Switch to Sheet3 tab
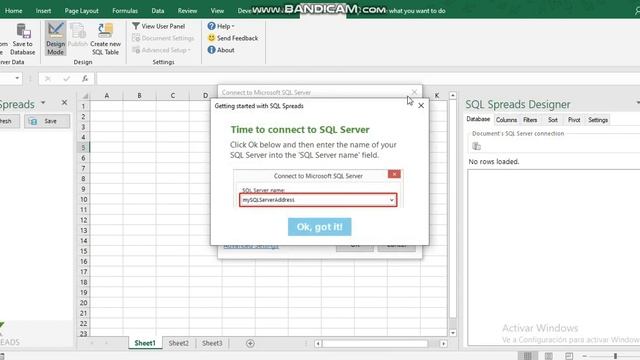This screenshot has height=360, width=640. point(212,343)
